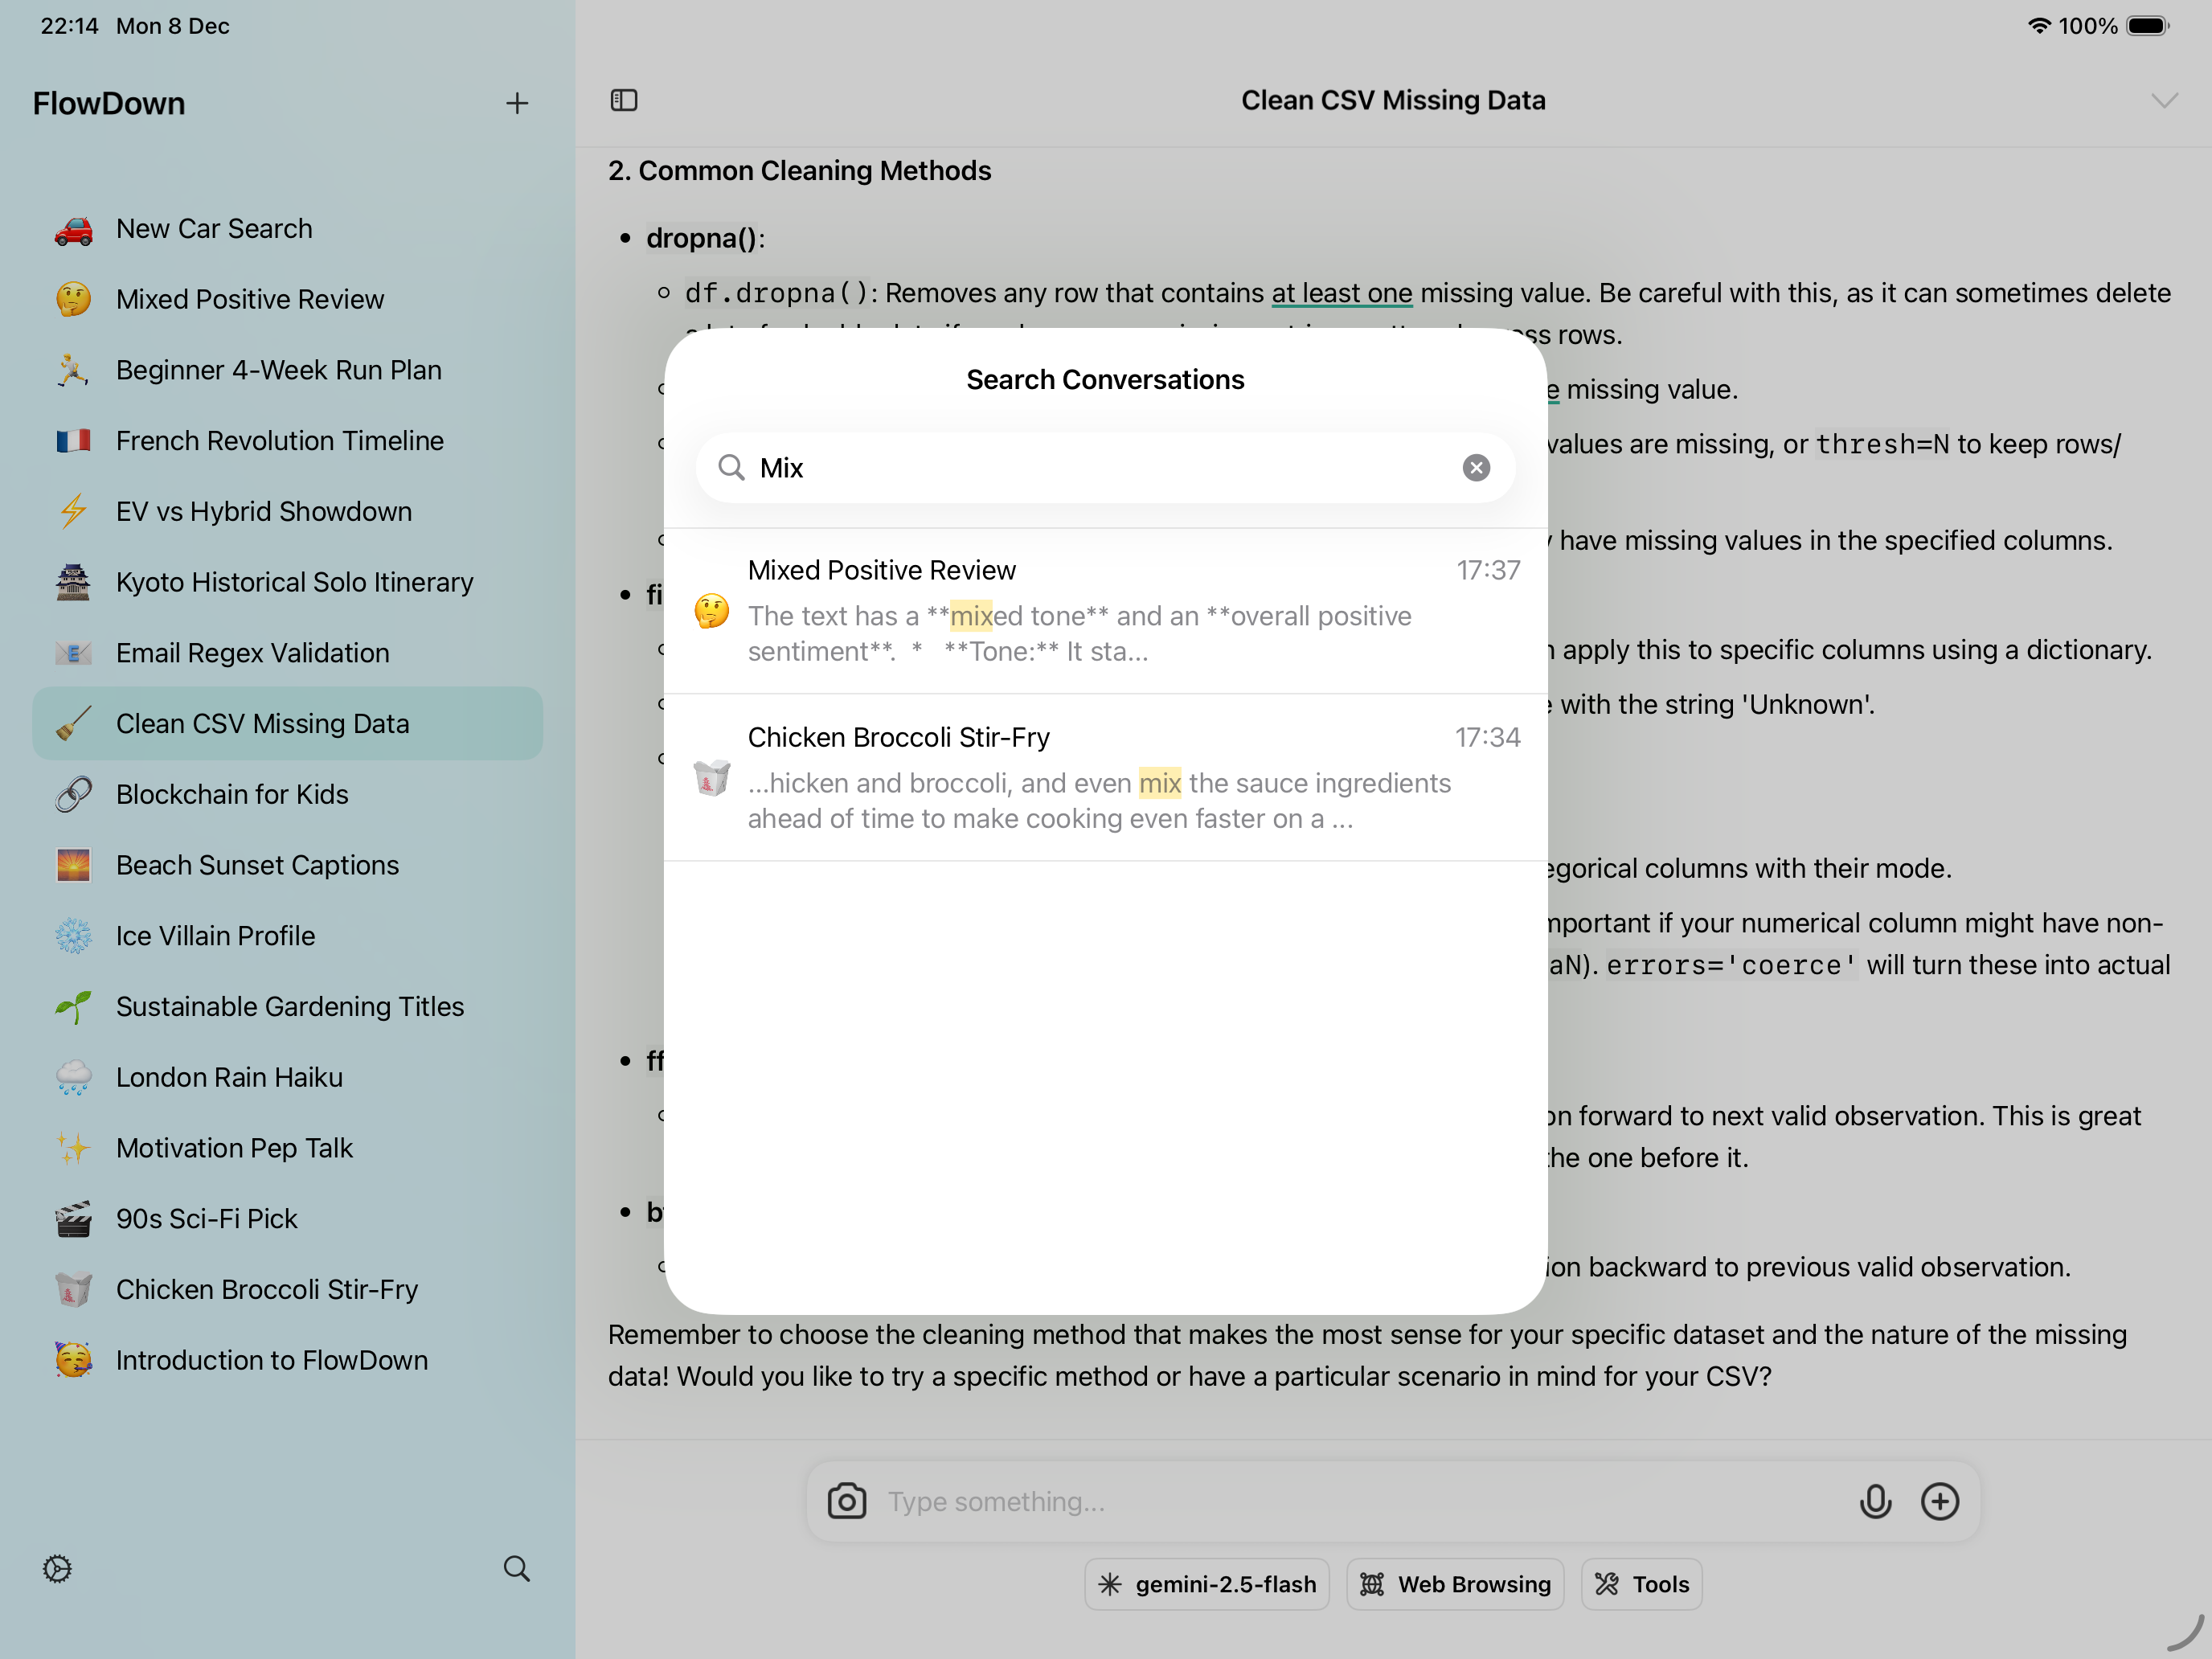Select Clean CSV Missing Data conversation
This screenshot has height=1659, width=2212.
pyautogui.click(x=288, y=723)
